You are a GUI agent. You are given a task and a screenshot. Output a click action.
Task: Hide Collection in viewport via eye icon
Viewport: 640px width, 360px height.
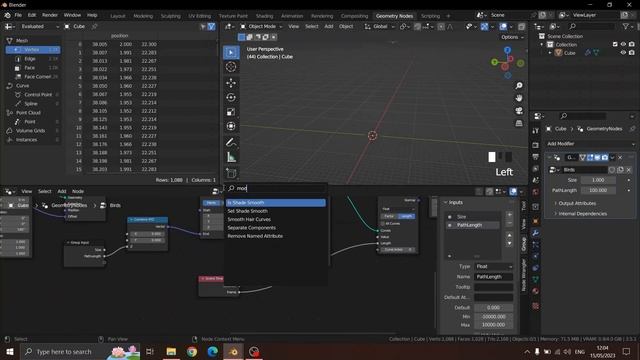click(623, 44)
